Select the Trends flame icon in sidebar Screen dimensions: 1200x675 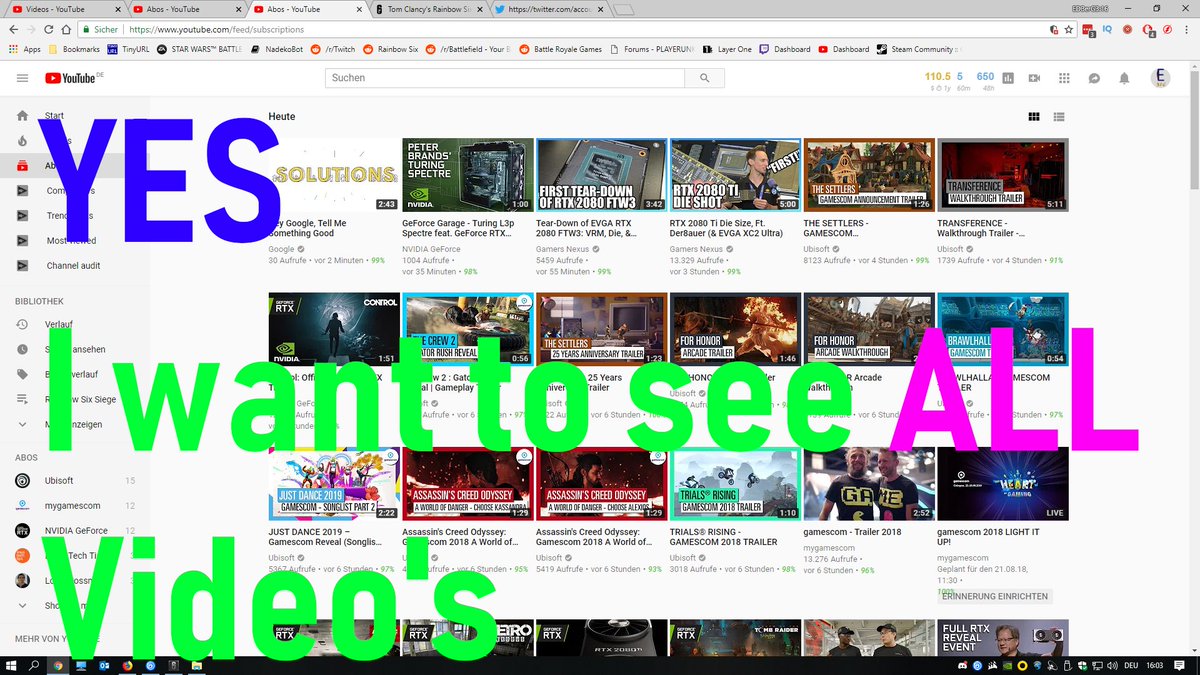tap(22, 140)
